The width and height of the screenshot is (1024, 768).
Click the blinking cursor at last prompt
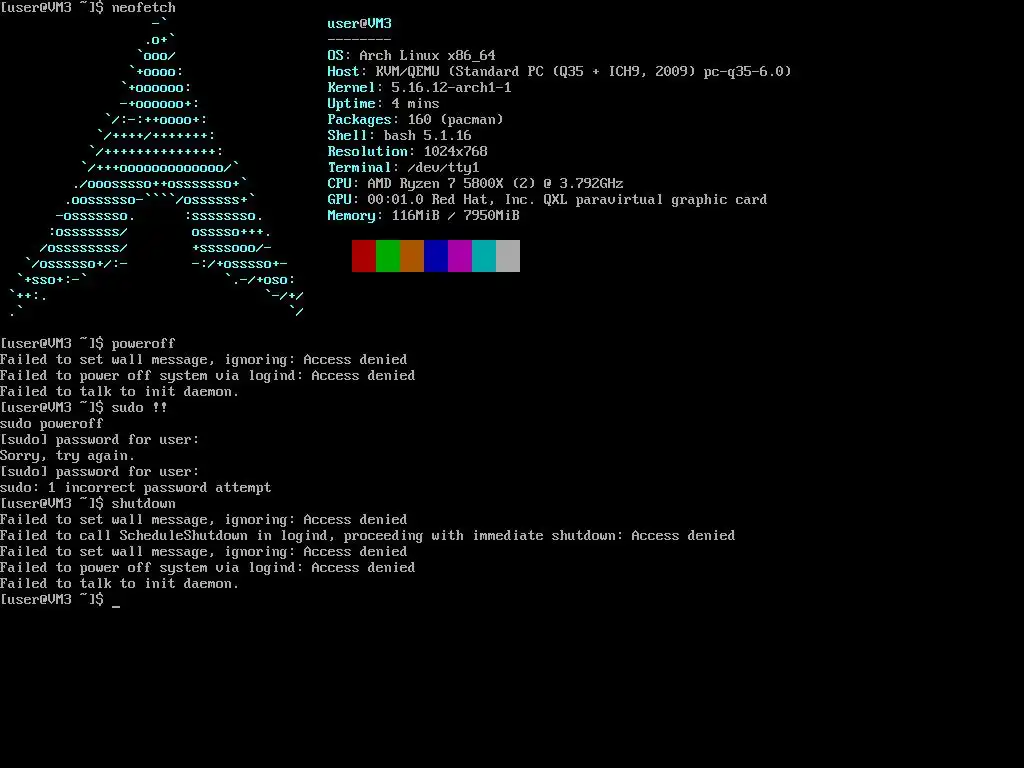[116, 605]
